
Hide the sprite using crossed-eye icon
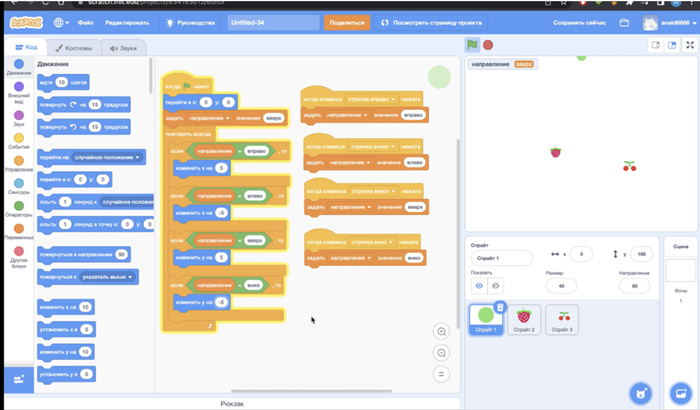(496, 285)
